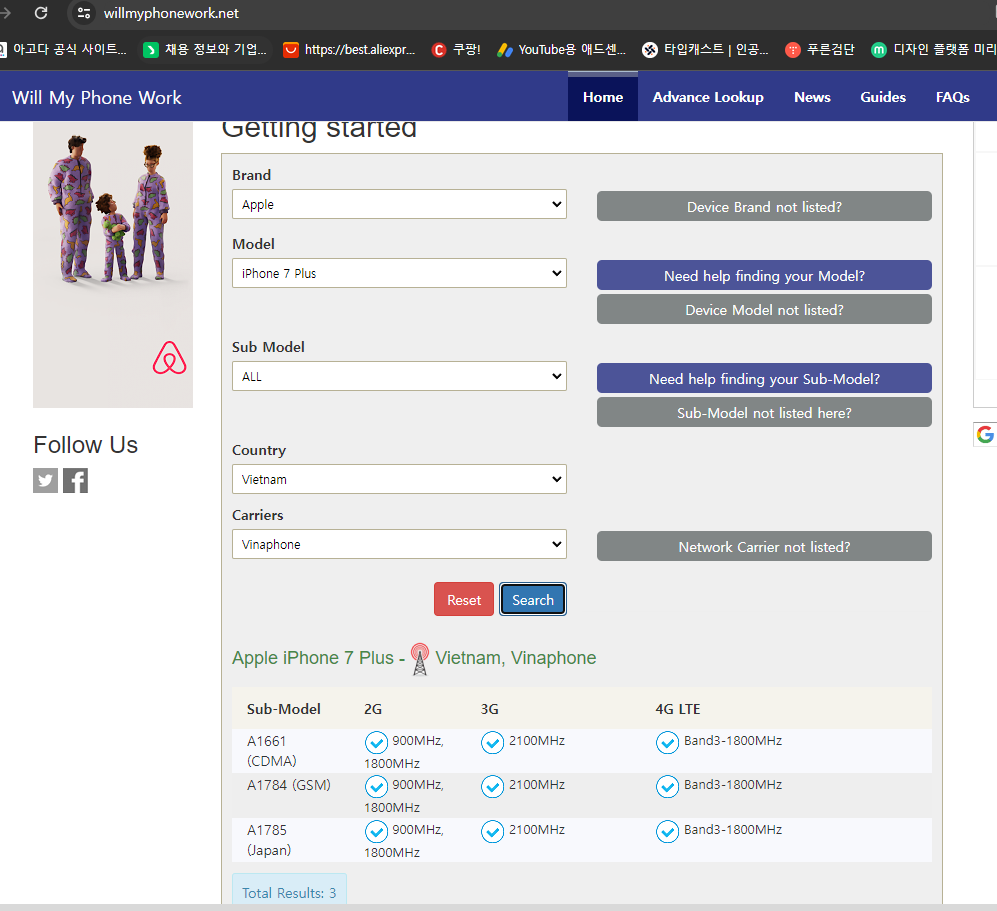Open the Coupang bookmark icon
The width and height of the screenshot is (997, 911).
point(438,50)
